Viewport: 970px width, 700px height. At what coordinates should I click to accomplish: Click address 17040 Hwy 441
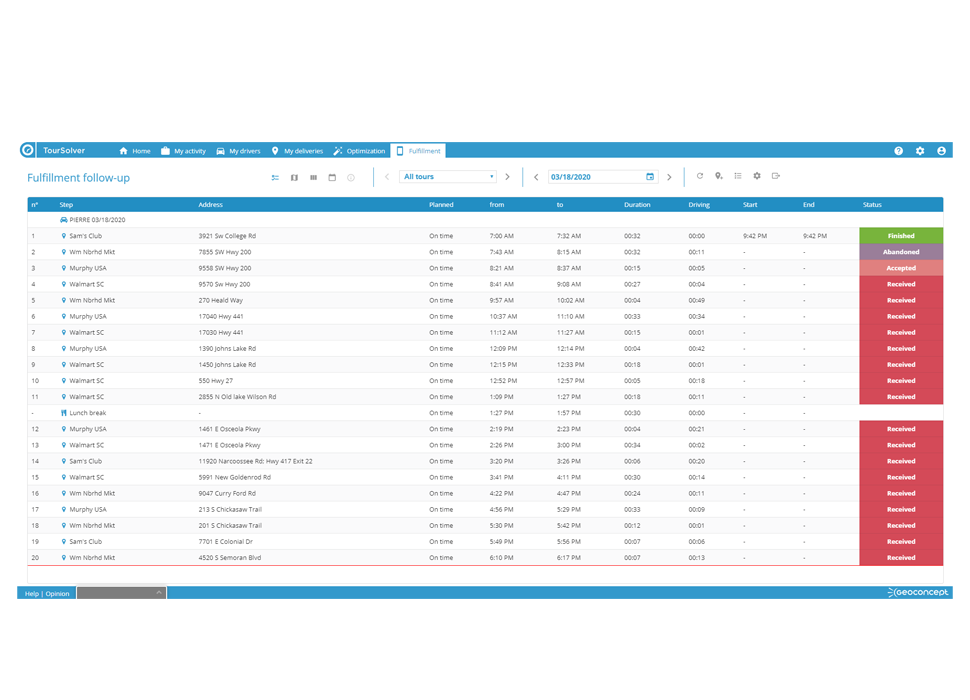[221, 316]
